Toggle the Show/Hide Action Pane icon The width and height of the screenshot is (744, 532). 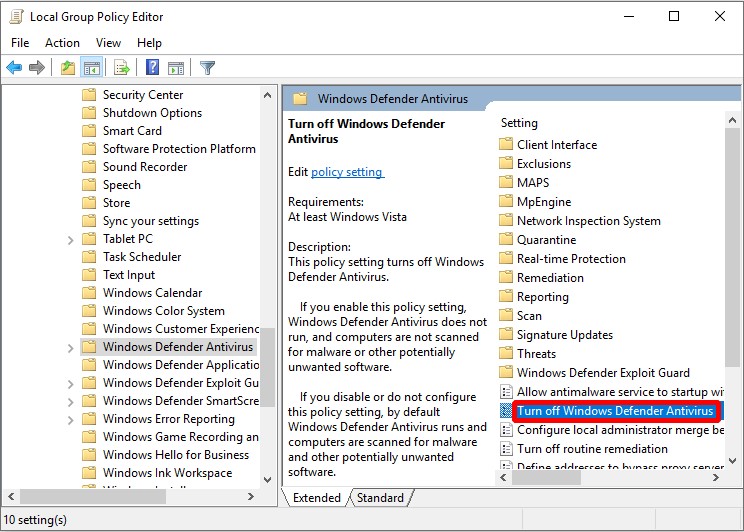176,68
